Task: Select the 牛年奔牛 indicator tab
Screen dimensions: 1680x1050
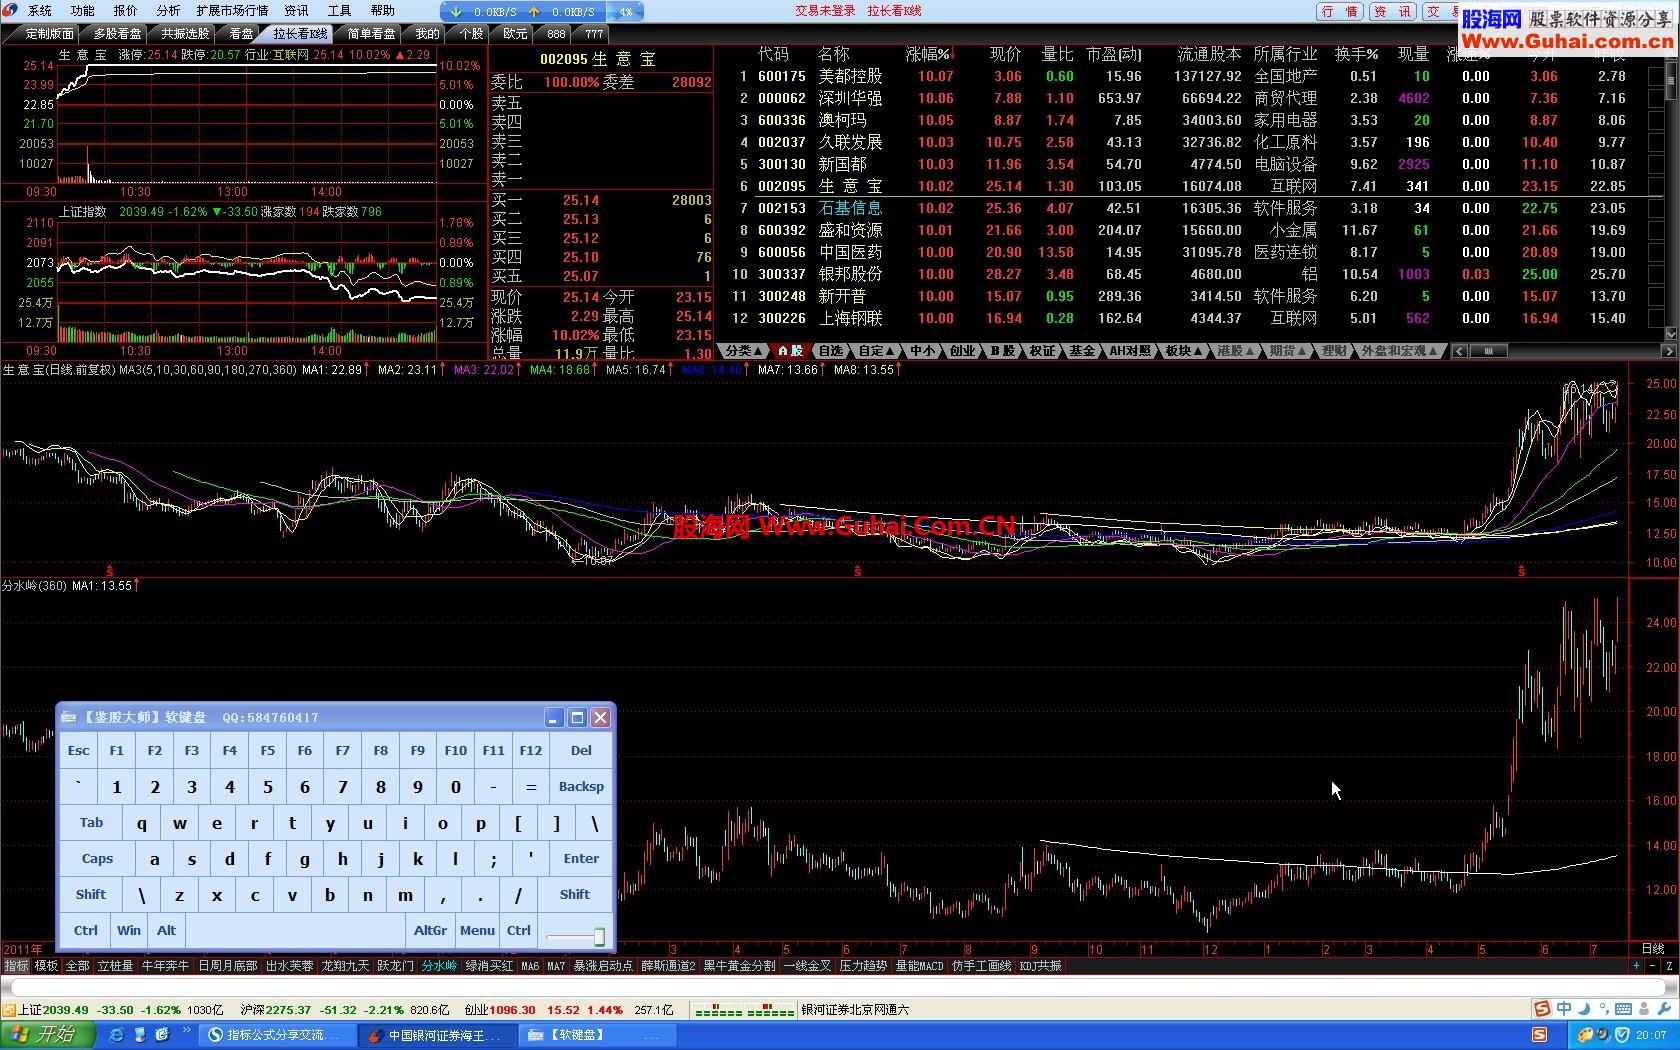Action: pos(165,966)
